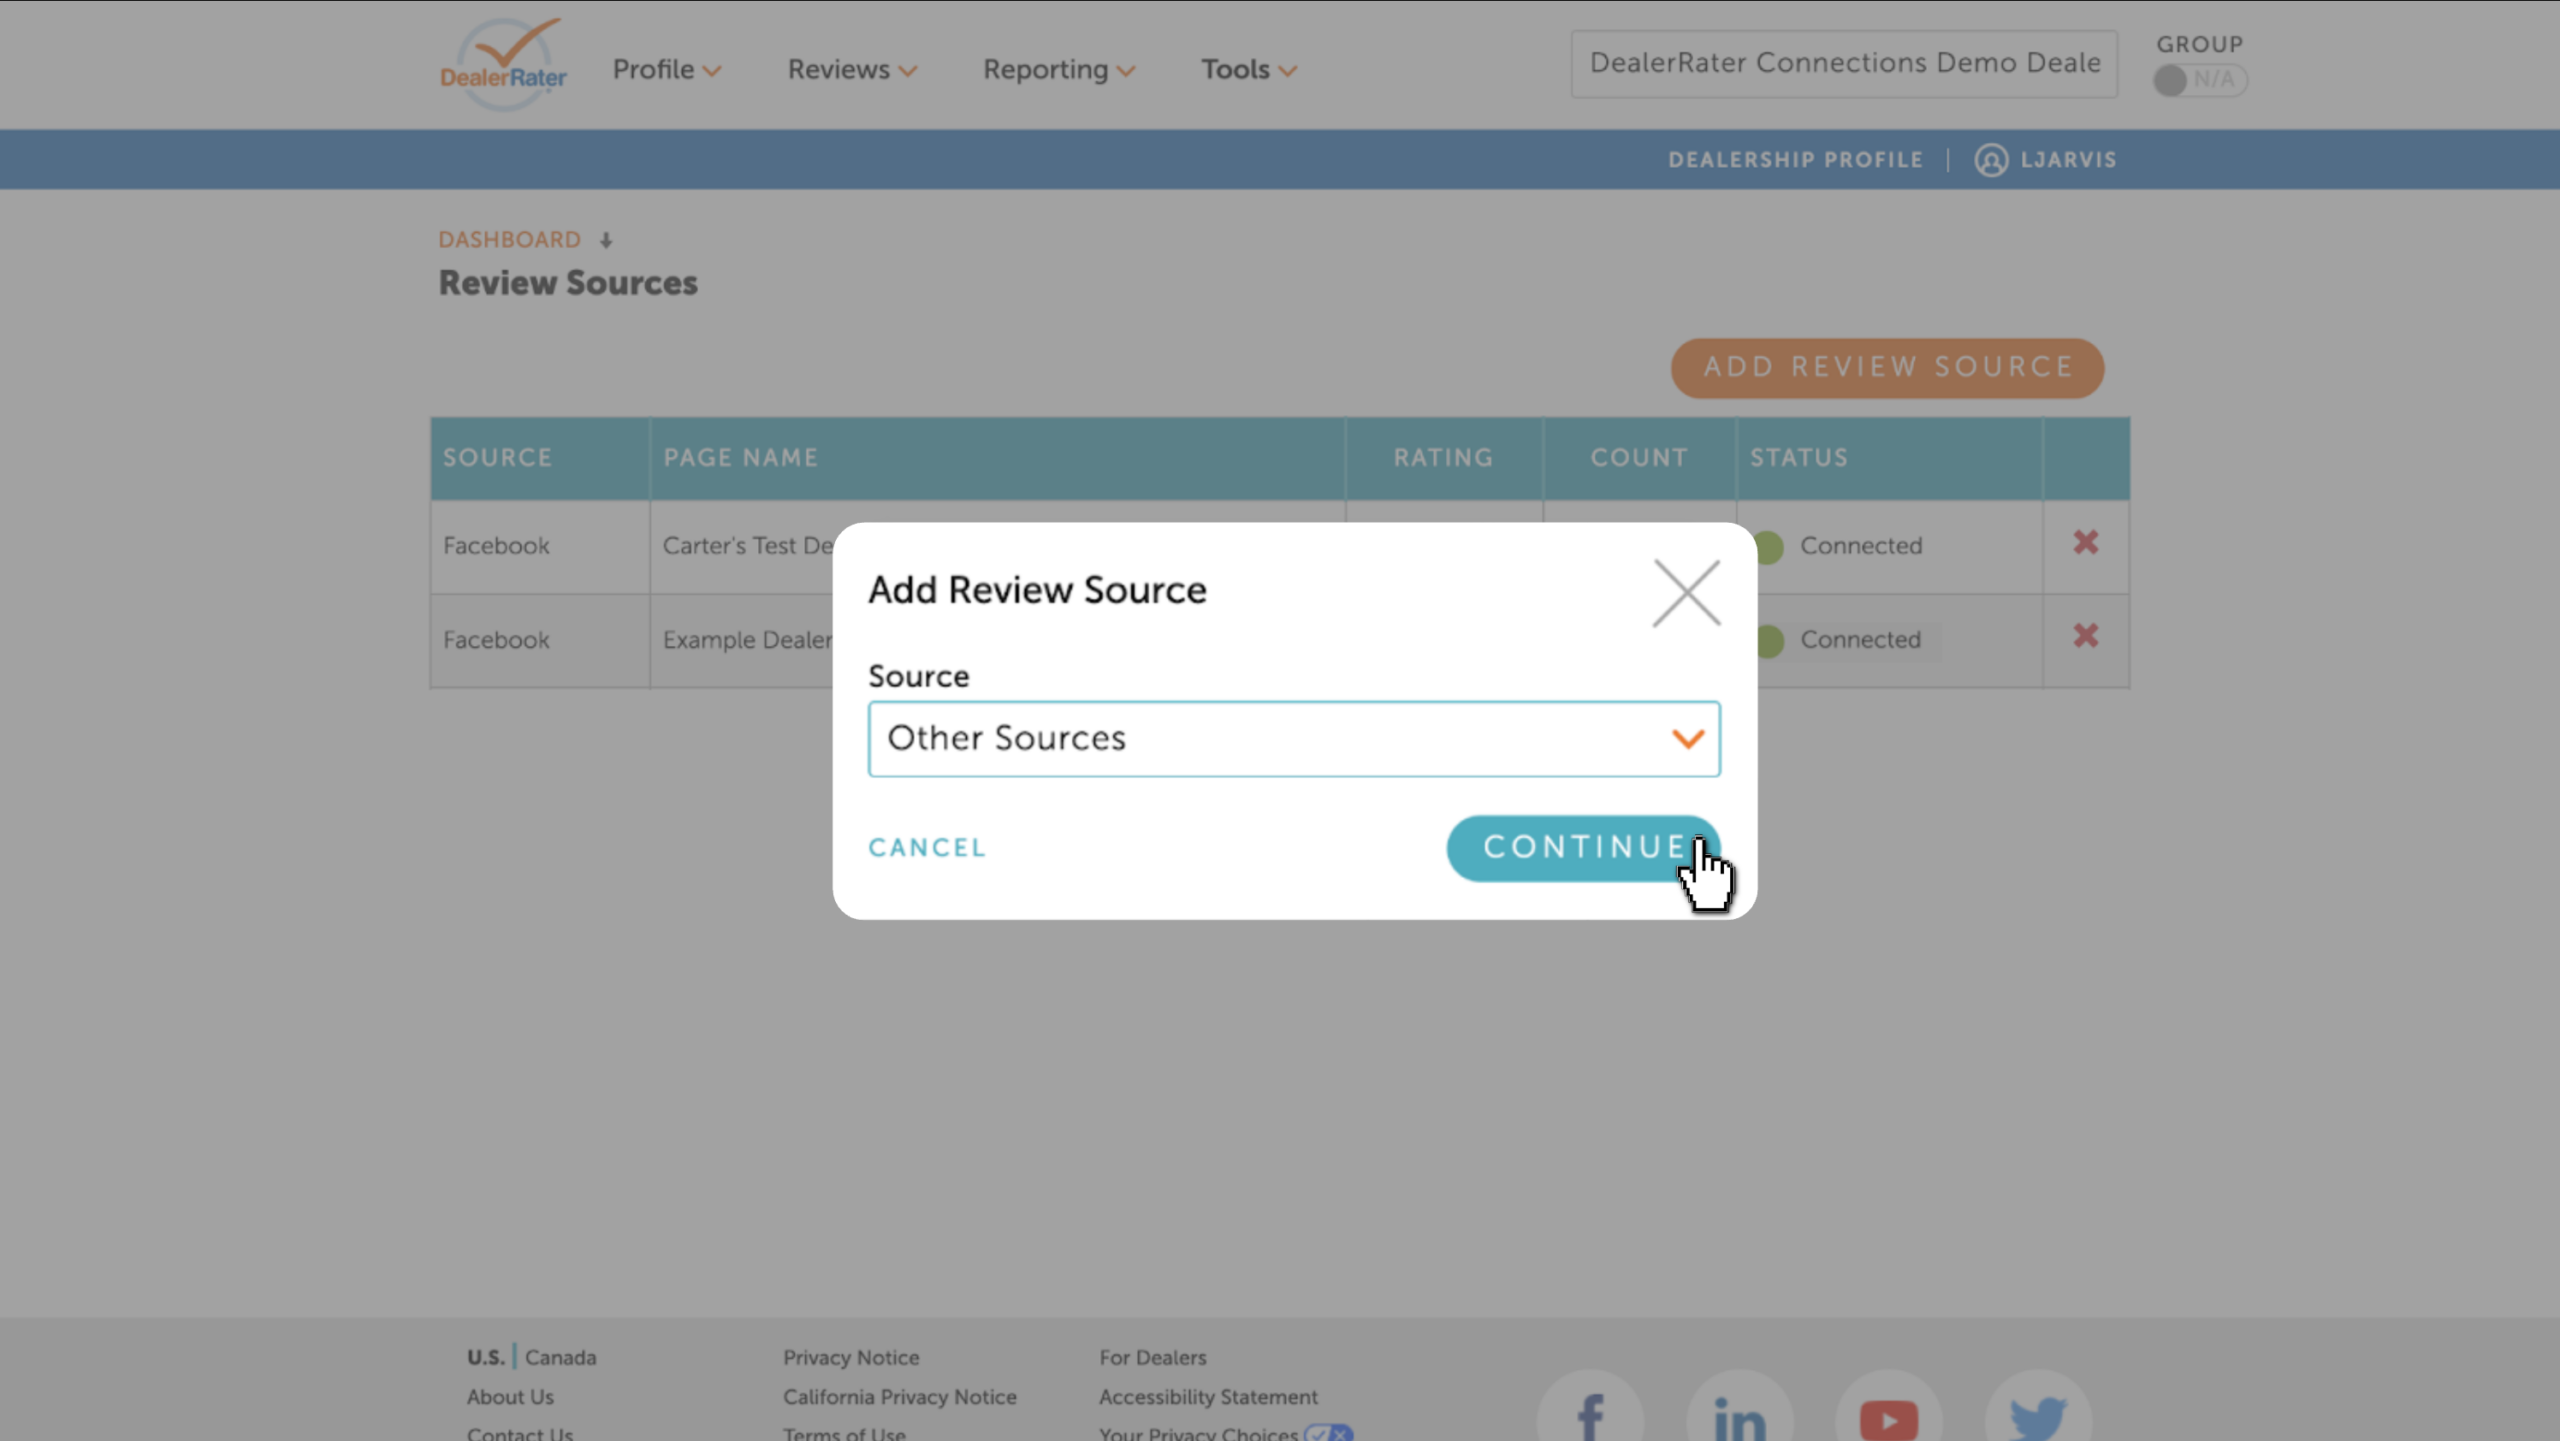Viewport: 2560px width, 1441px height.
Task: Sort by the SOURCE column header
Action: pyautogui.click(x=540, y=458)
